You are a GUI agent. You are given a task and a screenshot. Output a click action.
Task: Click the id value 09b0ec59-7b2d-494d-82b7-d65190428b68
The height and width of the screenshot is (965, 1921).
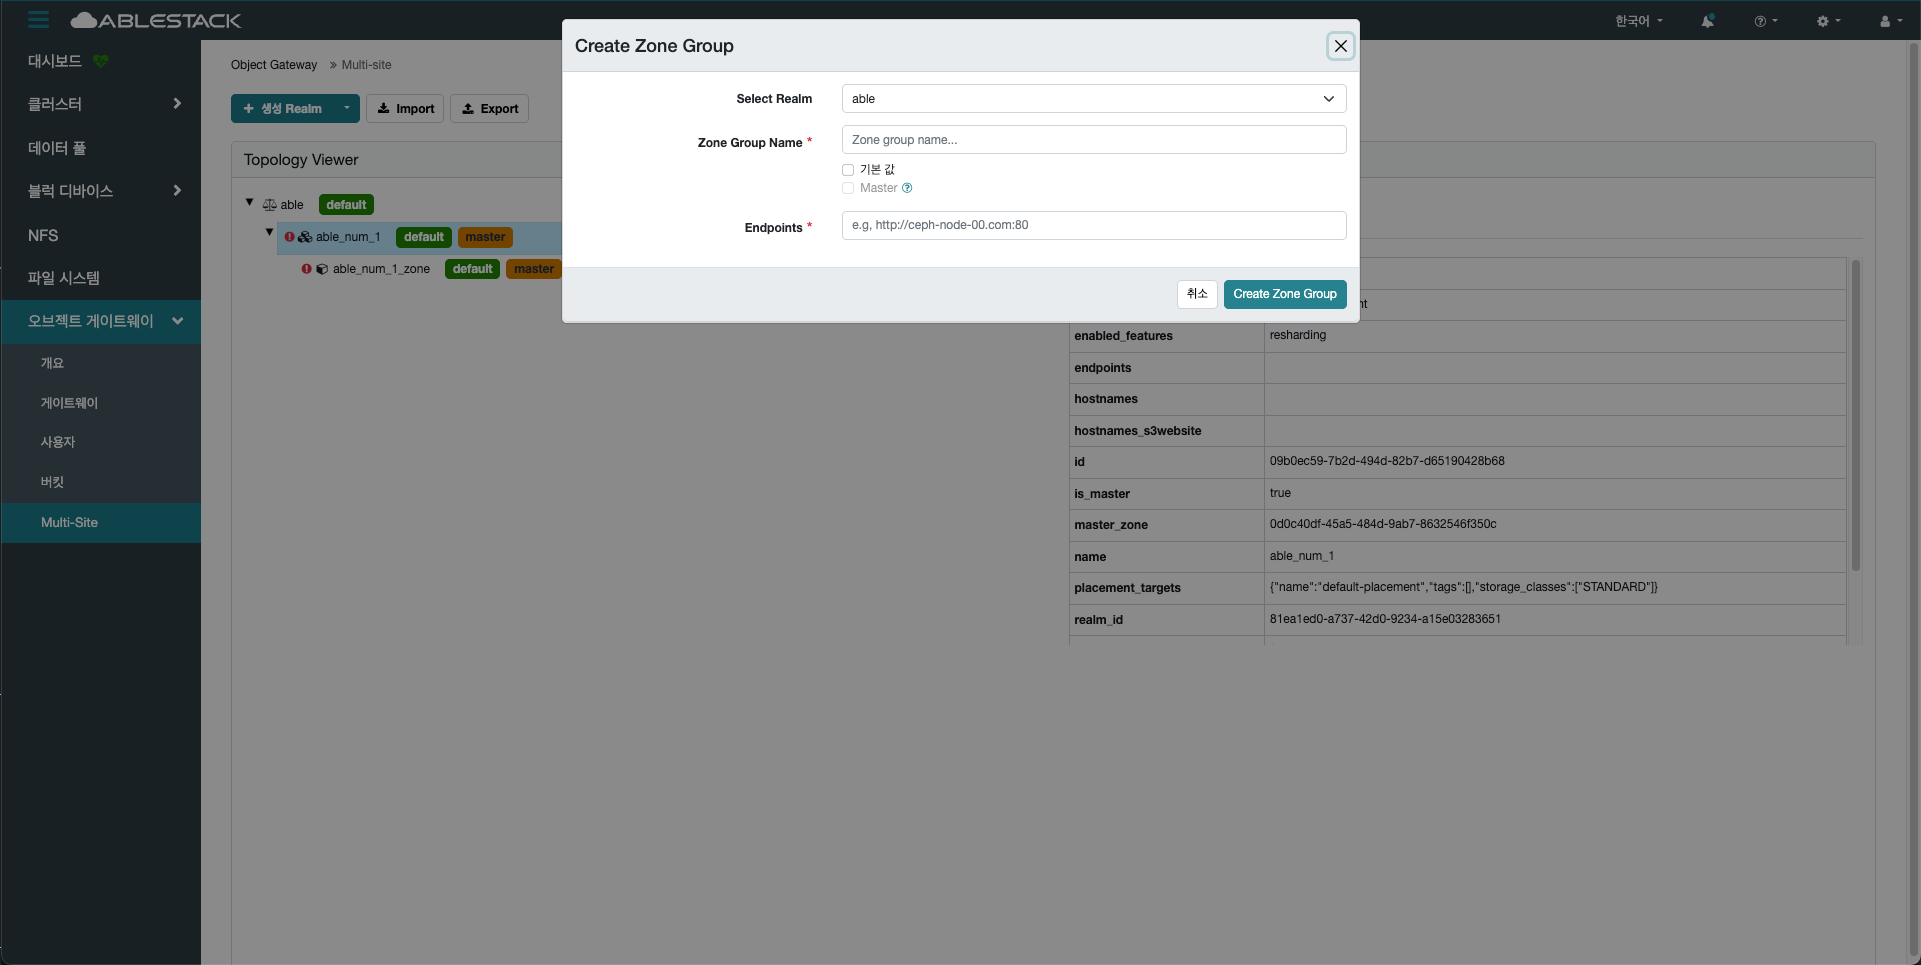[x=1387, y=461]
